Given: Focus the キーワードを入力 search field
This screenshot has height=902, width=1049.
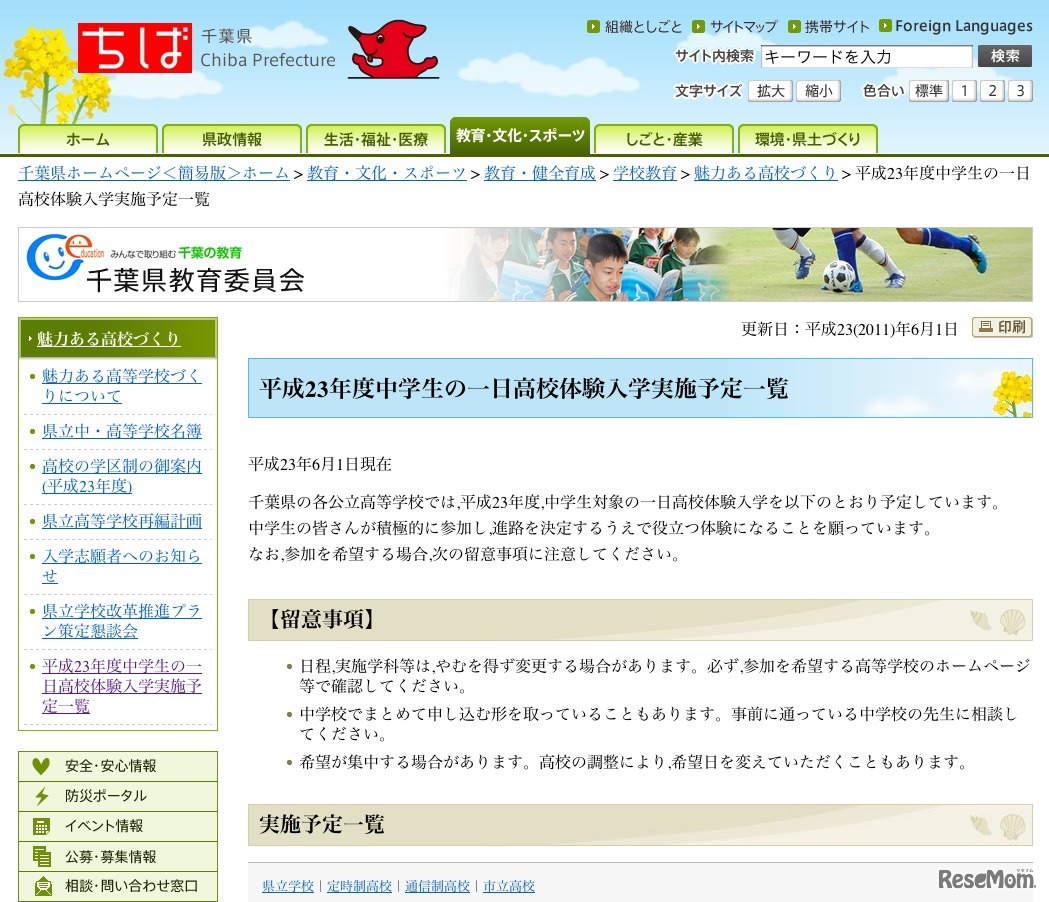Looking at the screenshot, I should 866,57.
